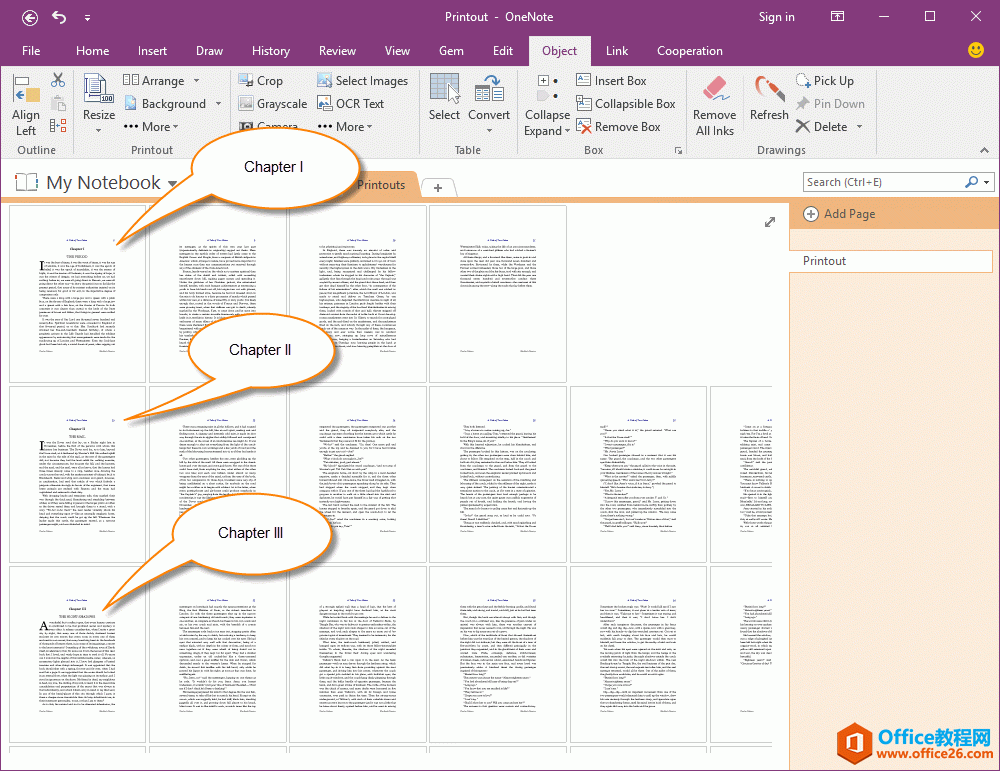Run OCR Text on the printout
This screenshot has width=1000, height=771.
click(350, 104)
